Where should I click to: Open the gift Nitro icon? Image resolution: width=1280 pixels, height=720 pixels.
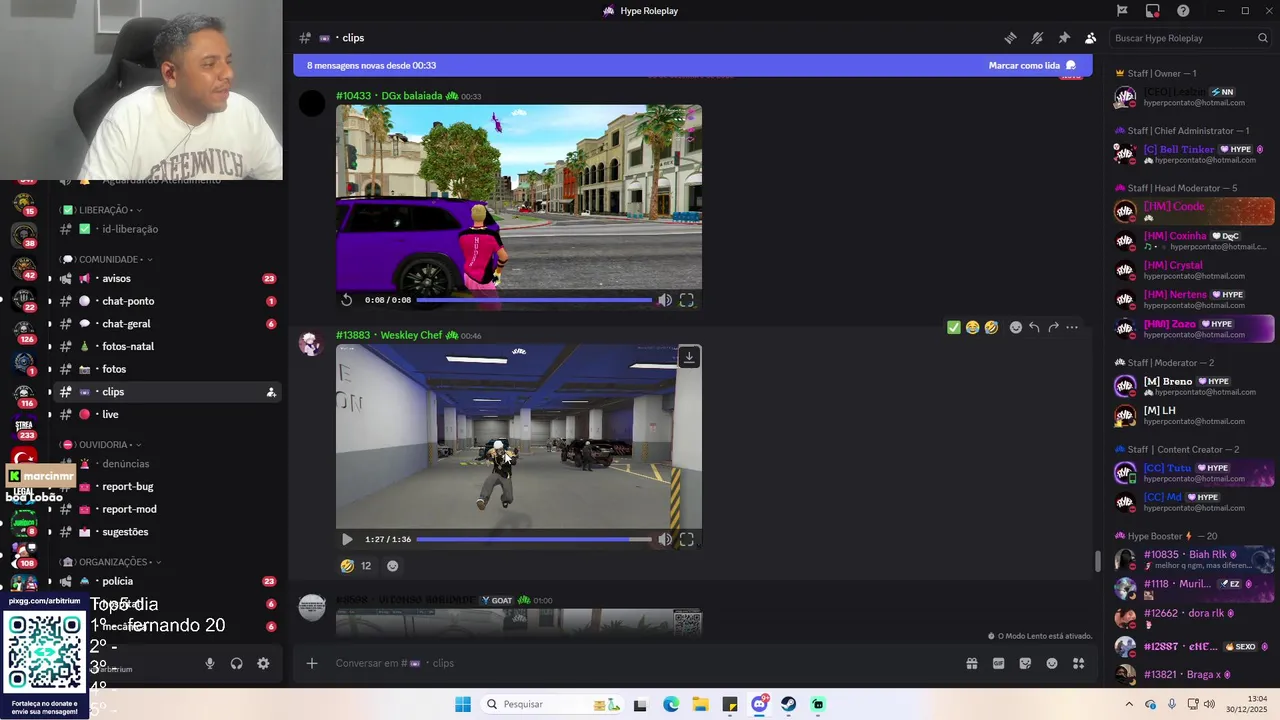coord(971,663)
